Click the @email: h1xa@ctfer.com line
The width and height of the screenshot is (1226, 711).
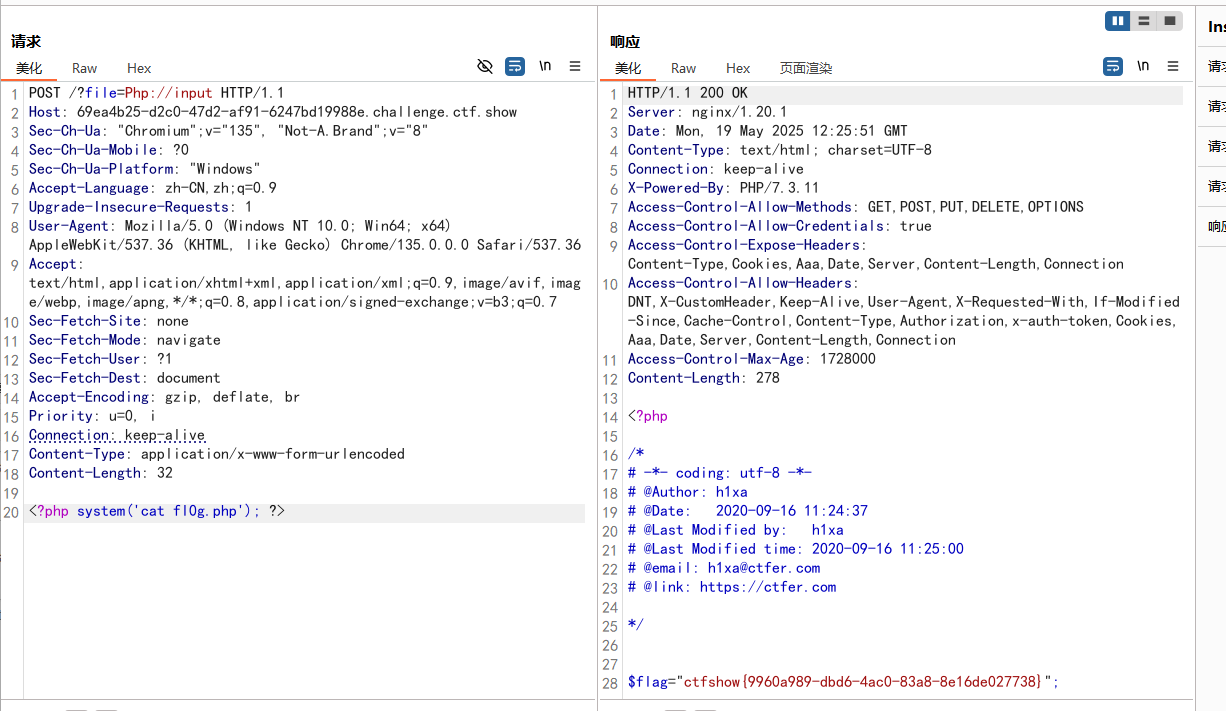724,568
